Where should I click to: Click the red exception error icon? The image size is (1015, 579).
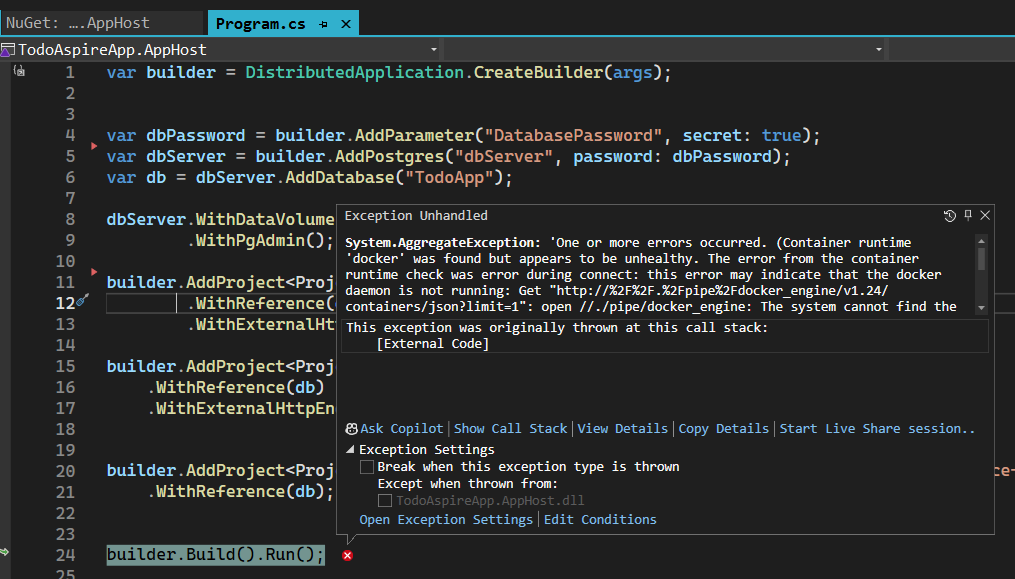pyautogui.click(x=347, y=555)
